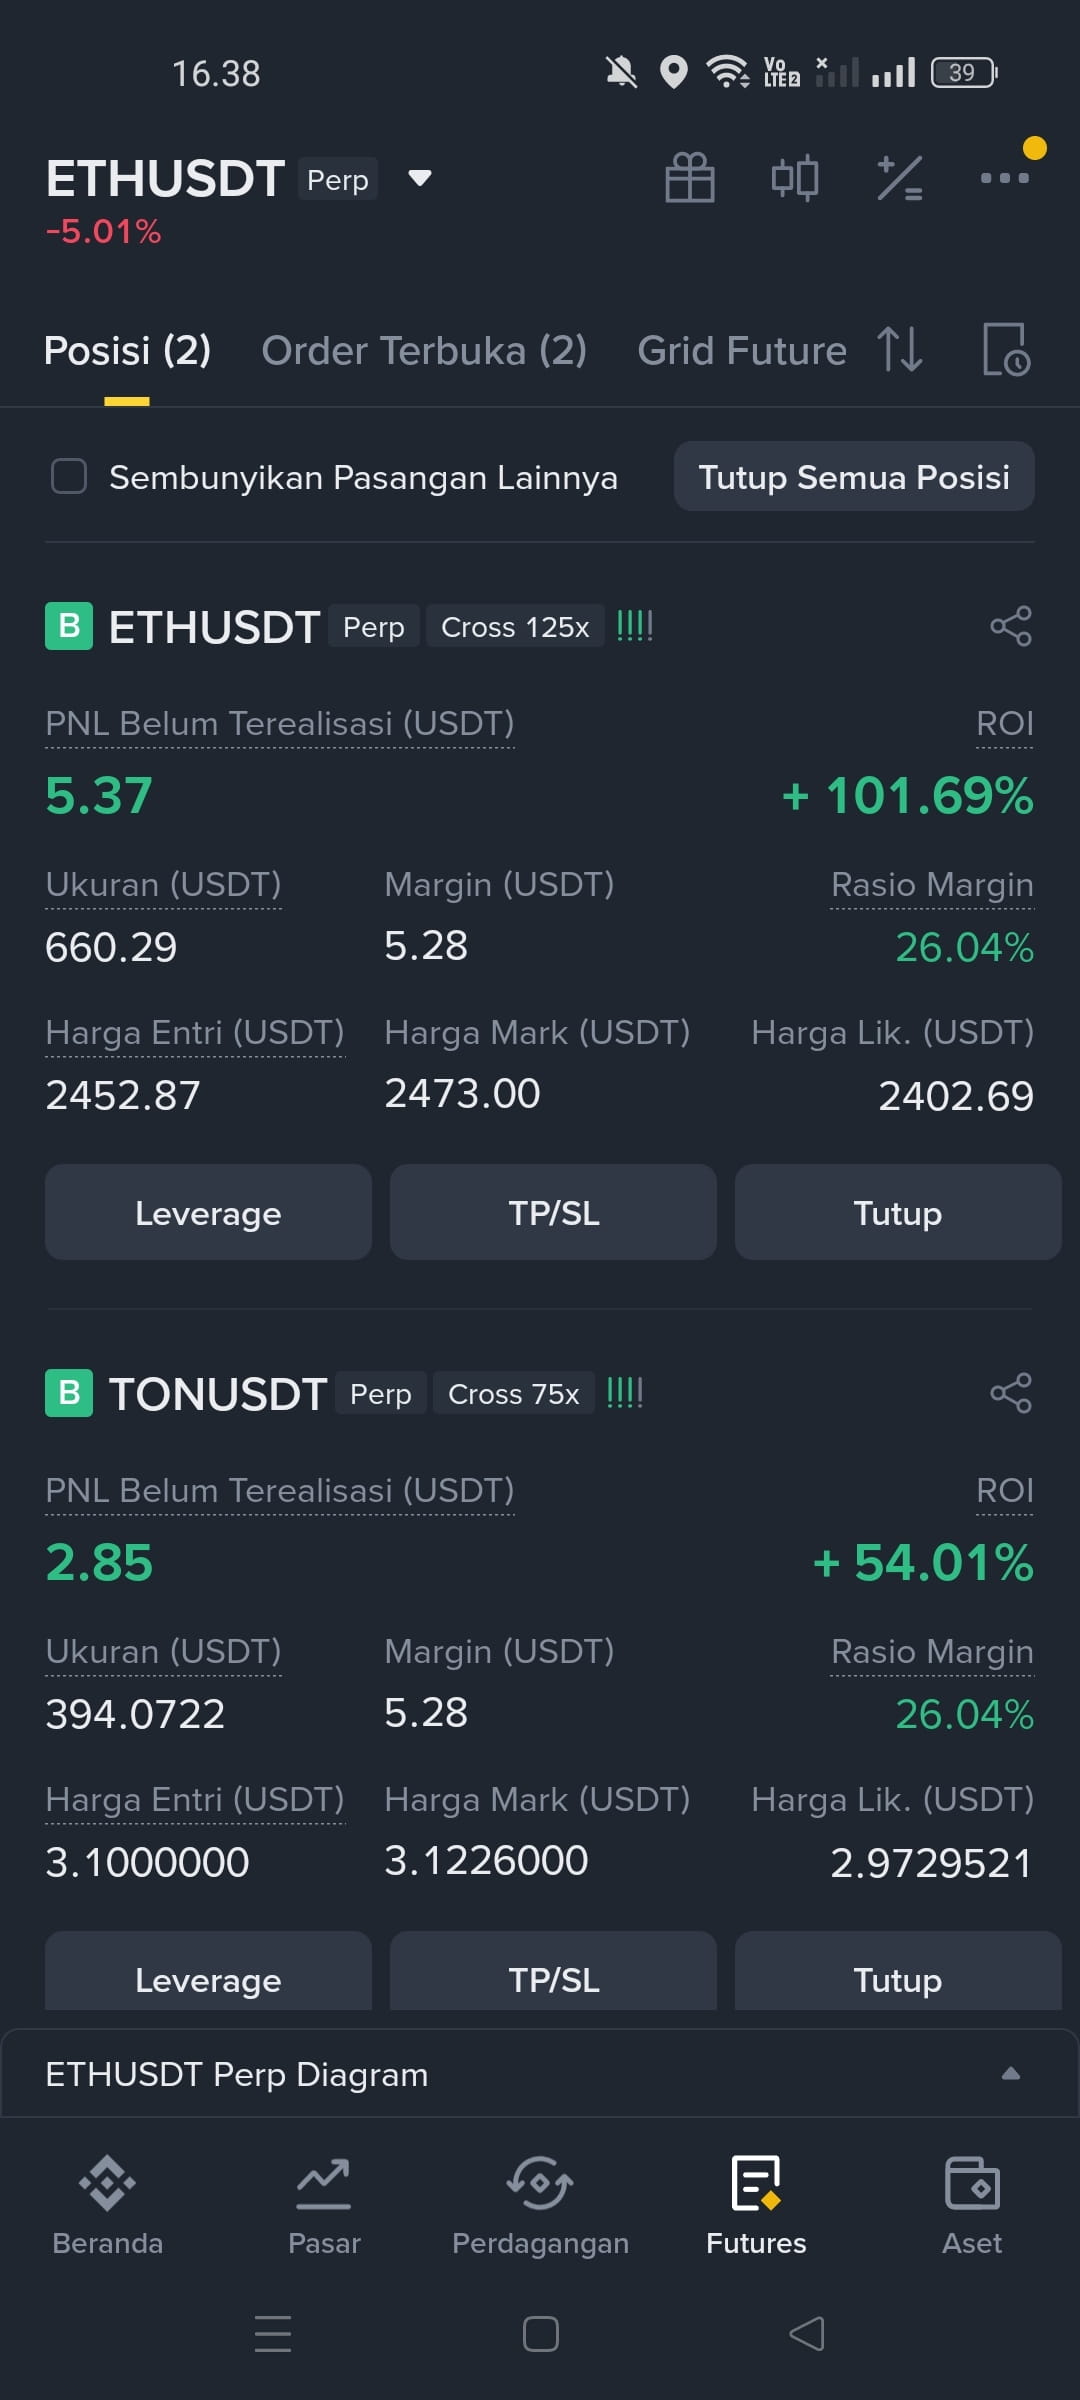
Task: Open Cross 75x margin mode selector
Action: point(514,1393)
